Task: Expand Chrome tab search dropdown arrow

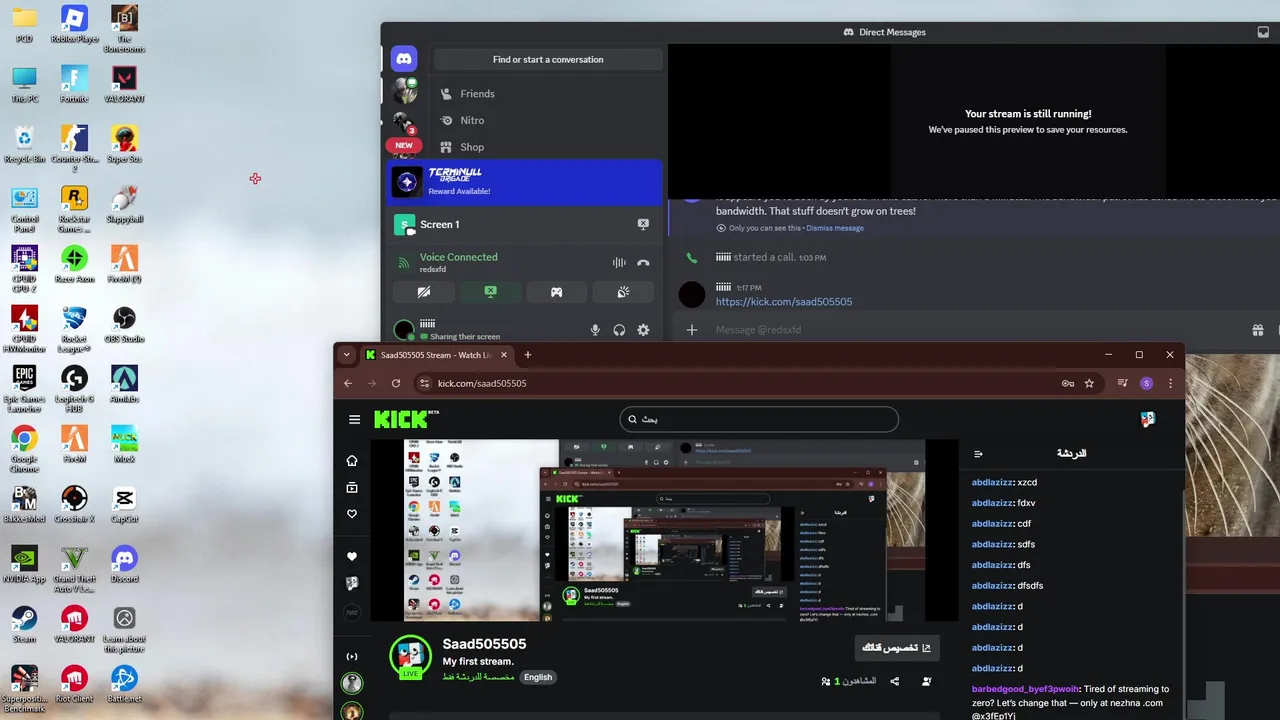Action: [x=346, y=355]
